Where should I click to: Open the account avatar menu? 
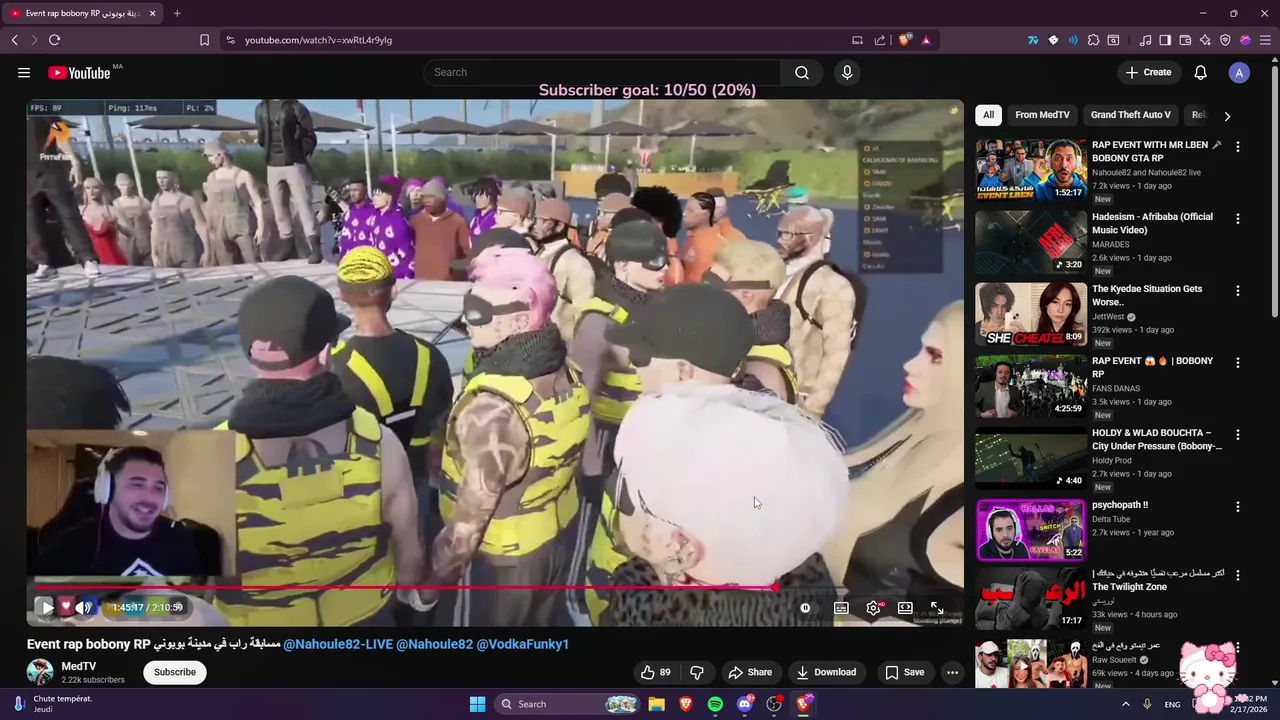point(1239,72)
